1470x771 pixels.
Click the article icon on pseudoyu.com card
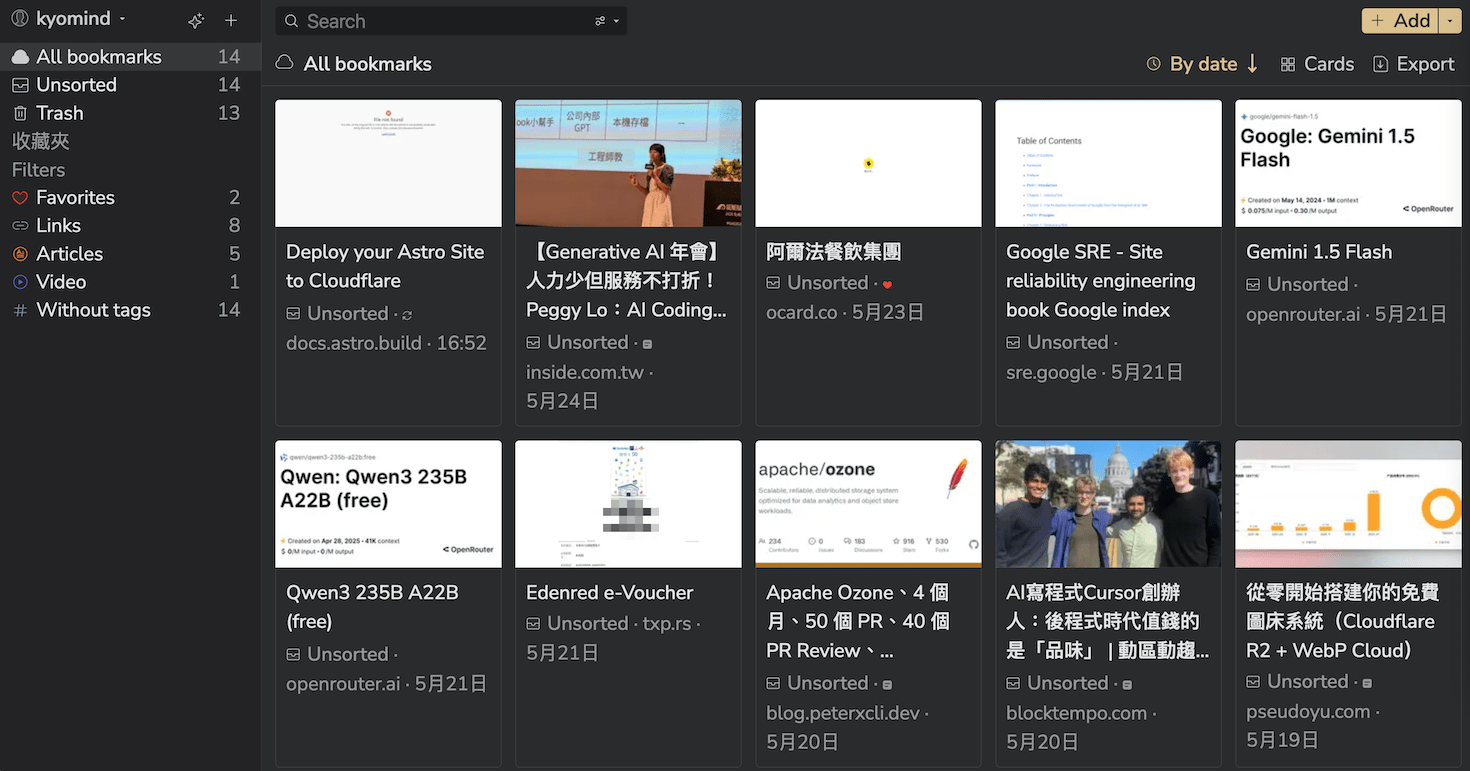pyautogui.click(x=1367, y=683)
